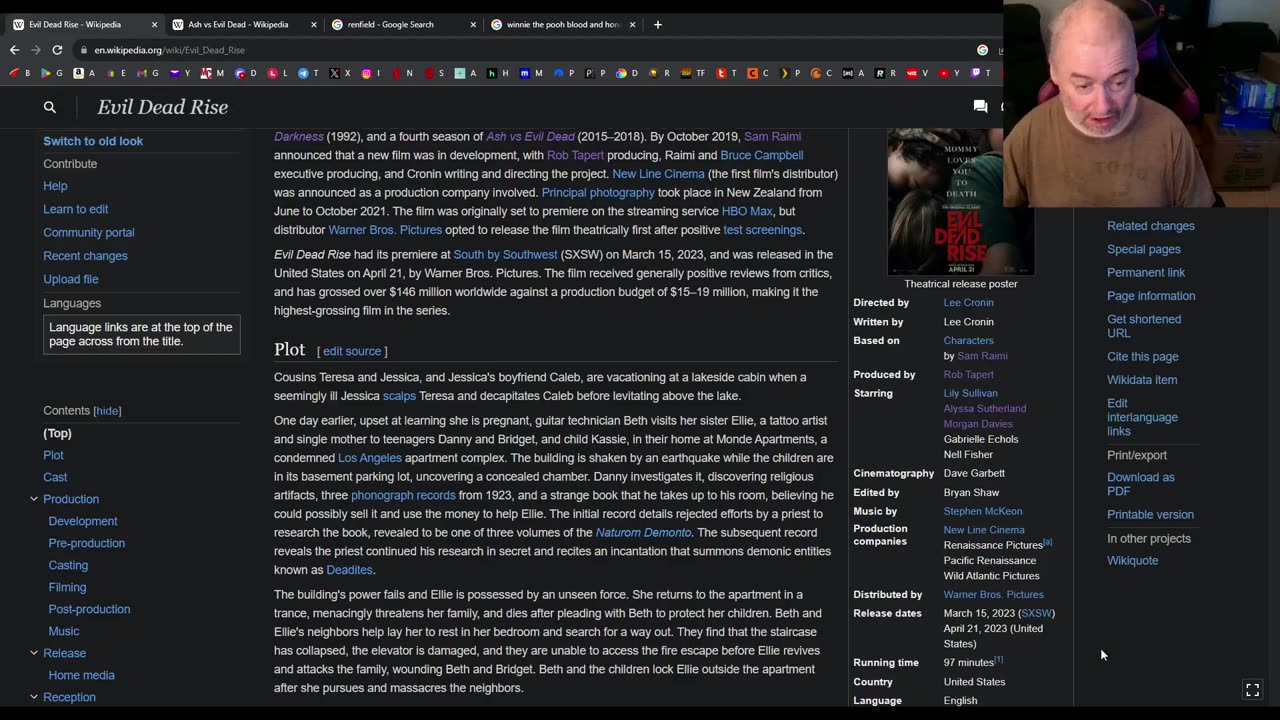Open the Community portal link

pos(88,232)
